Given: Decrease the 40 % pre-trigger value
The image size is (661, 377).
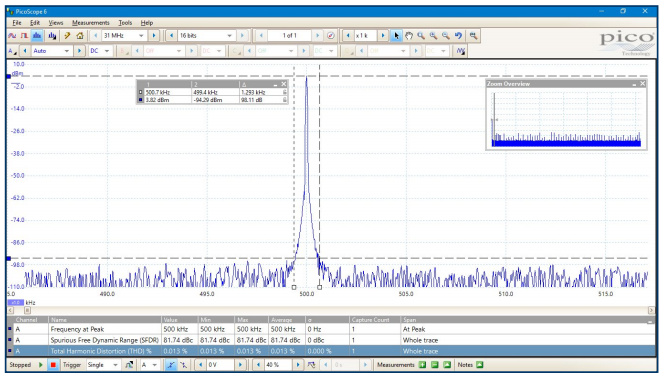Looking at the screenshot, I should click(258, 365).
